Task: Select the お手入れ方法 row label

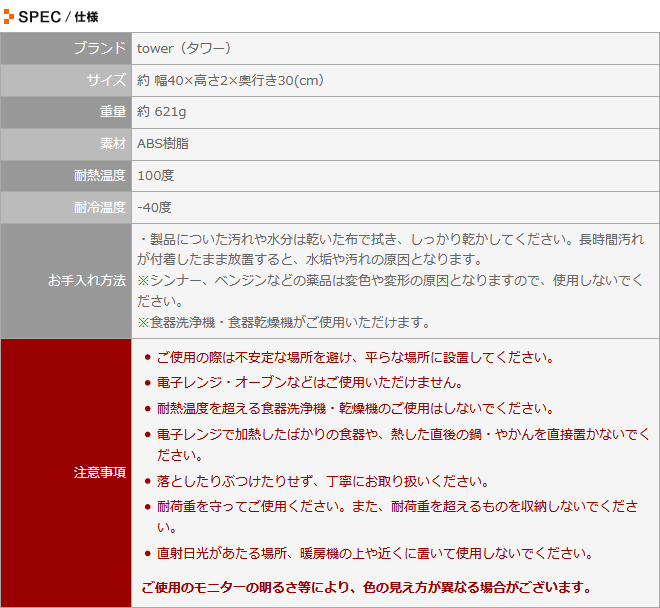Action: click(86, 281)
